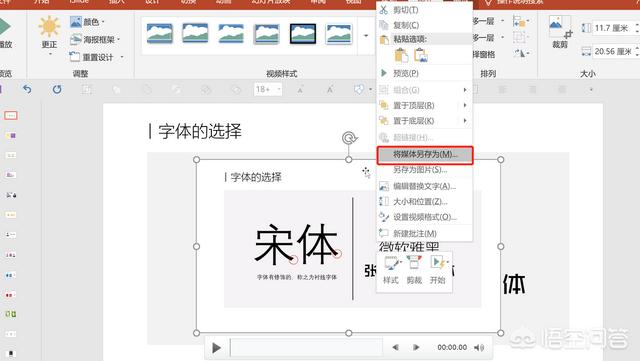
Task: Open 大小和位置(Z)... size and position
Action: click(x=420, y=201)
